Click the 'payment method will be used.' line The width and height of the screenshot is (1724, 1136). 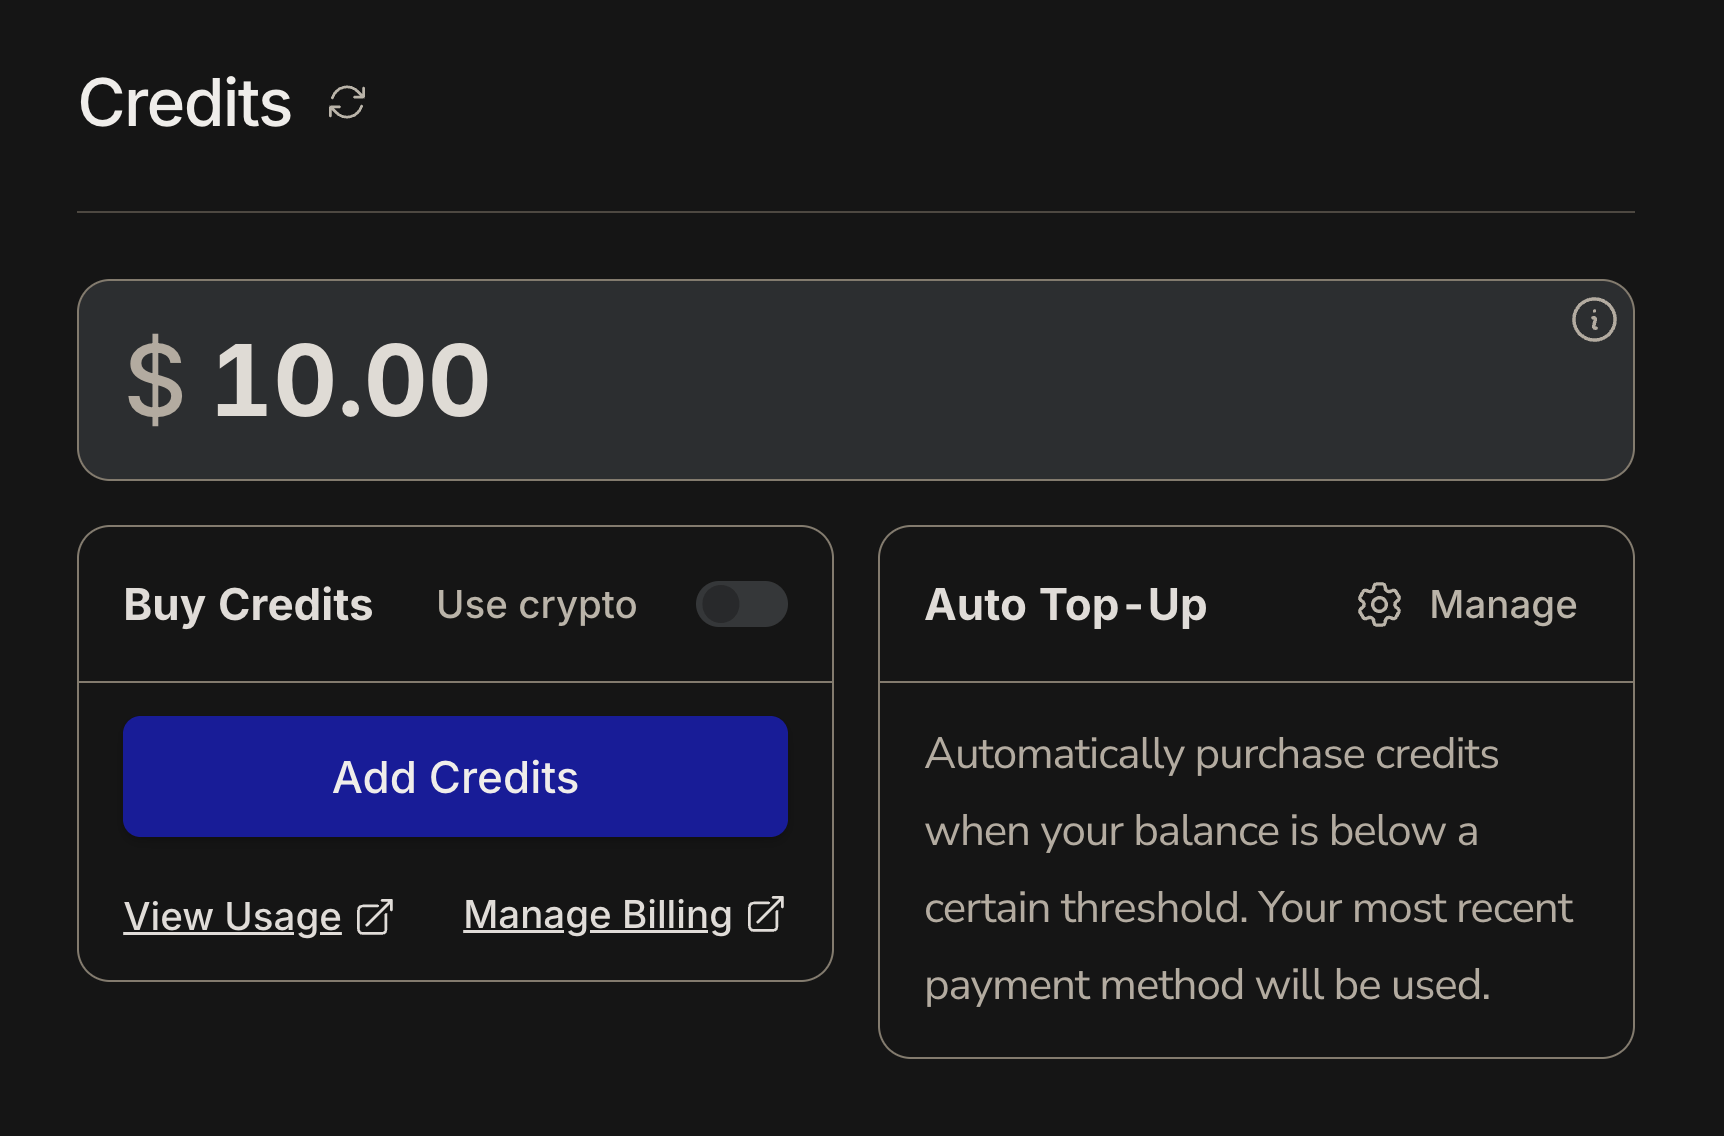1208,985
